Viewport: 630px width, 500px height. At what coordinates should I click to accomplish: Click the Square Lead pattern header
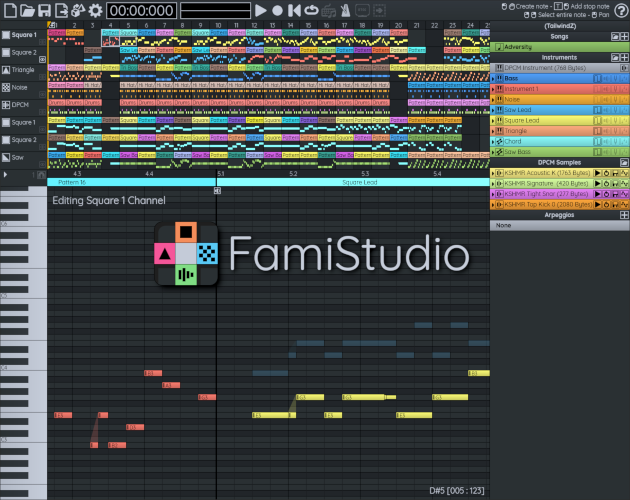click(353, 182)
